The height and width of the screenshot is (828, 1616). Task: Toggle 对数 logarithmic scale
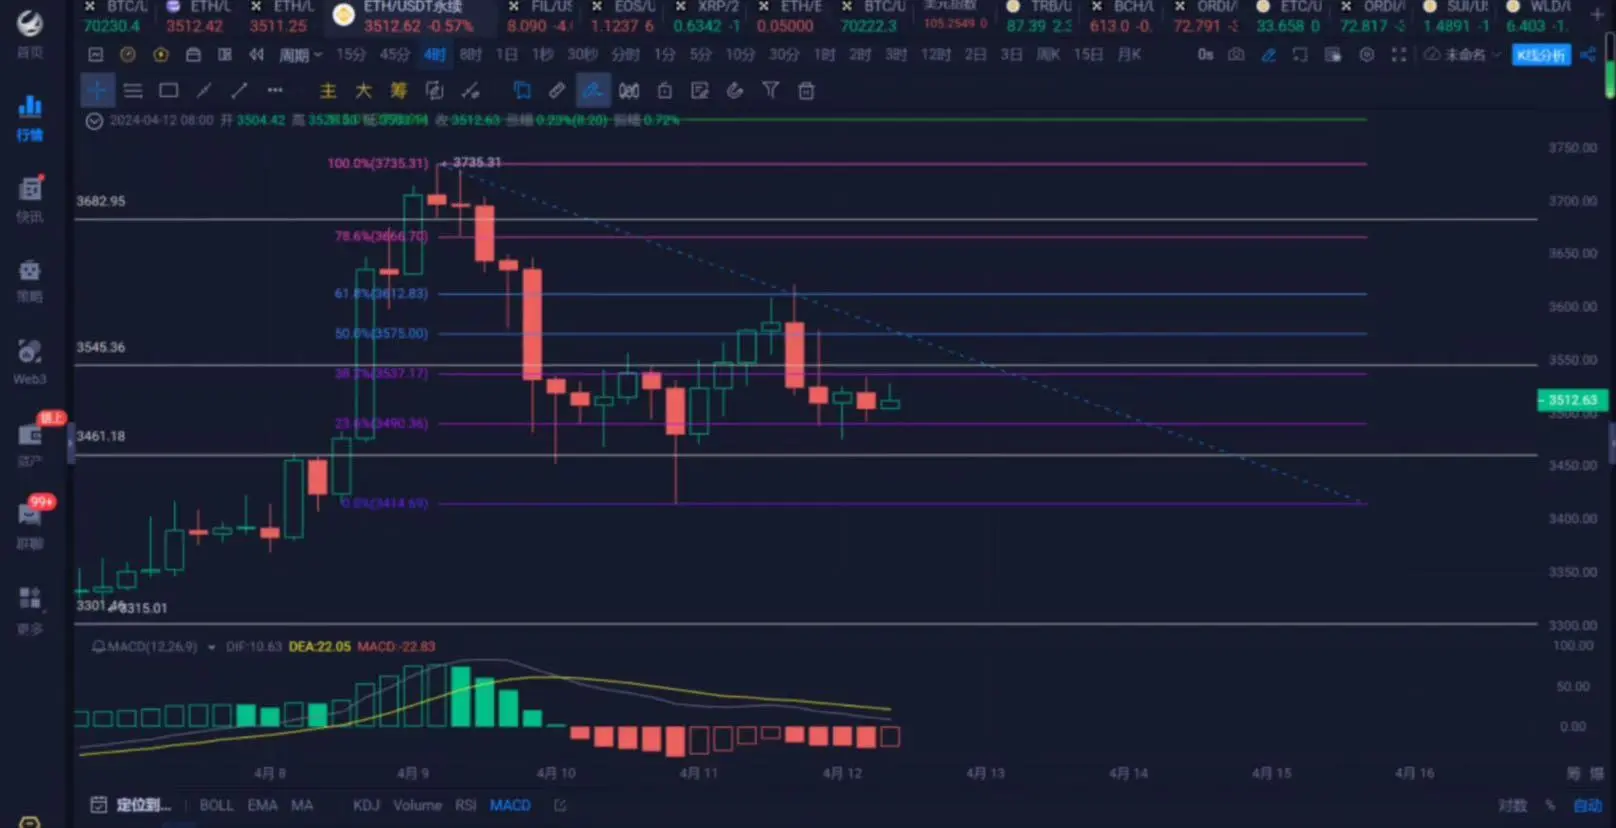click(1513, 805)
